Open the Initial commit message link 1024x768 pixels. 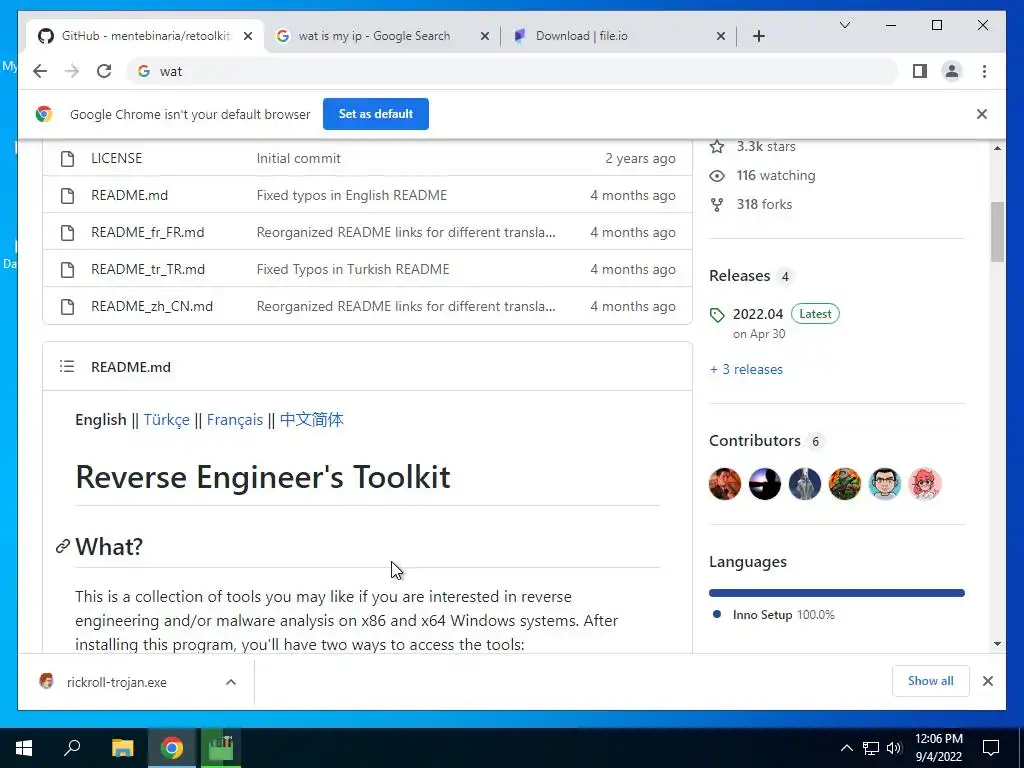(x=298, y=158)
